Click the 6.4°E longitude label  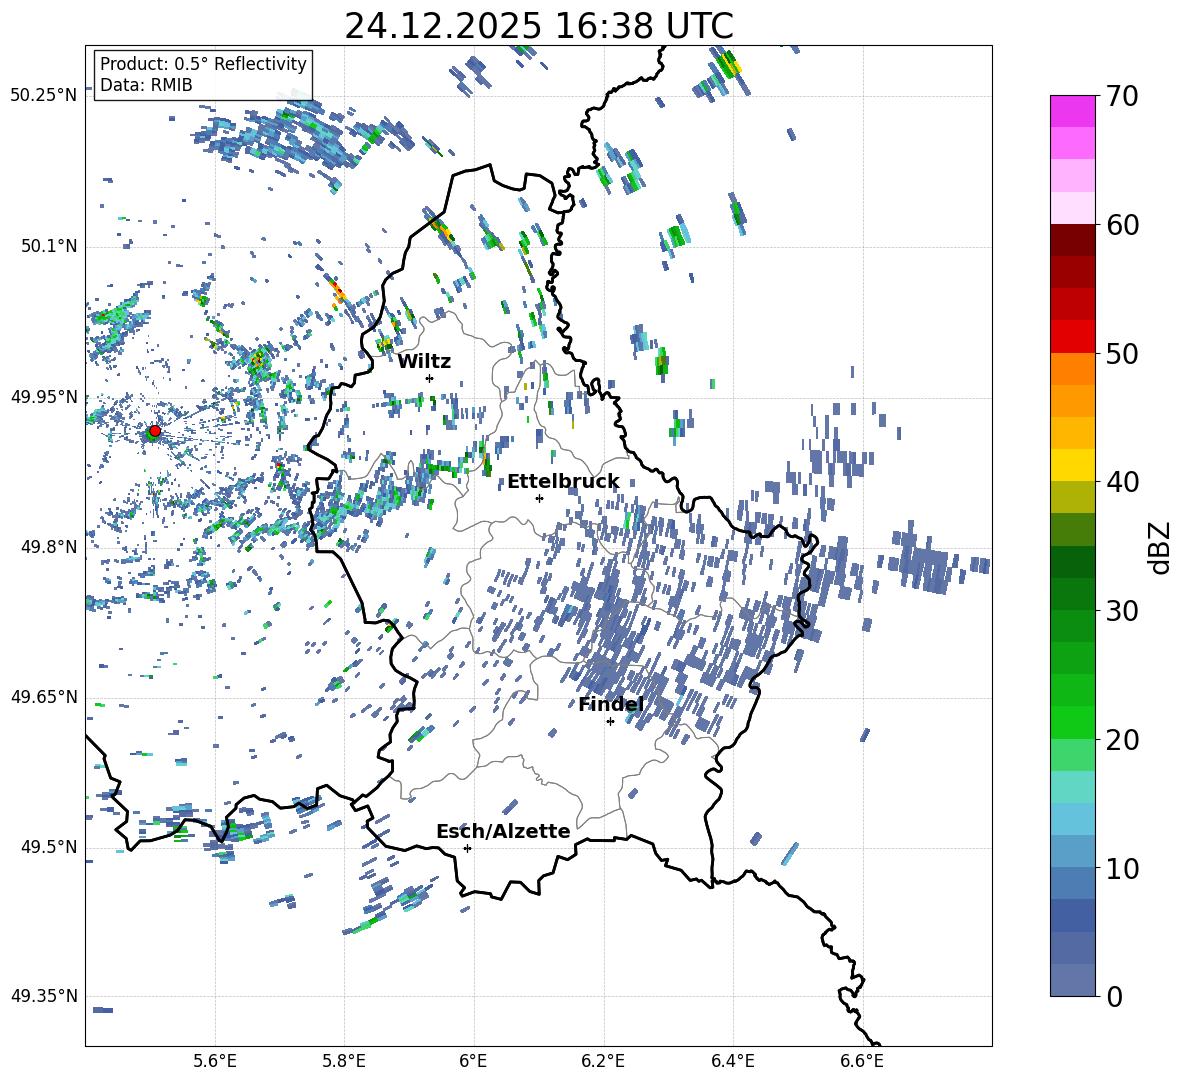pos(732,1061)
